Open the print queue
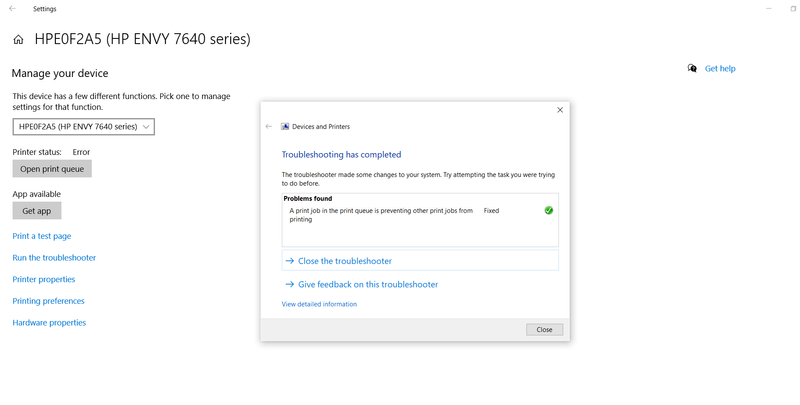Image resolution: width=800 pixels, height=405 pixels. [52, 169]
